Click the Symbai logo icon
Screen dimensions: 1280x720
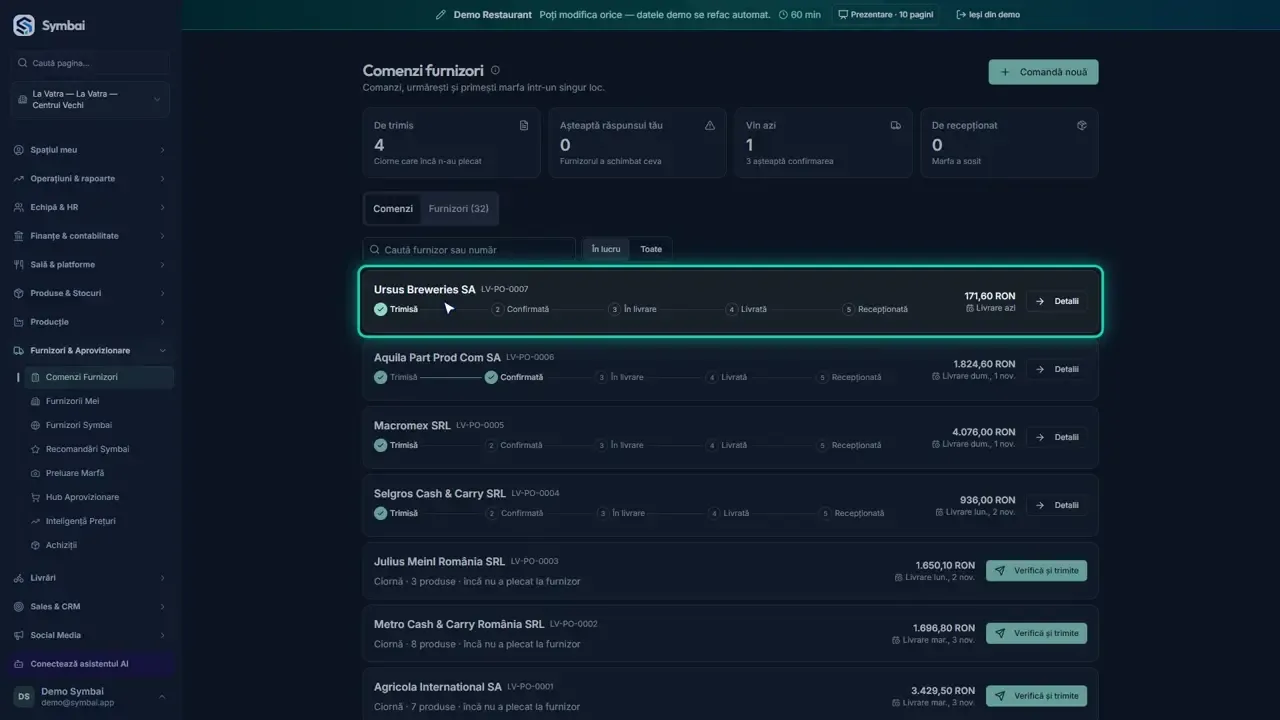(23, 26)
